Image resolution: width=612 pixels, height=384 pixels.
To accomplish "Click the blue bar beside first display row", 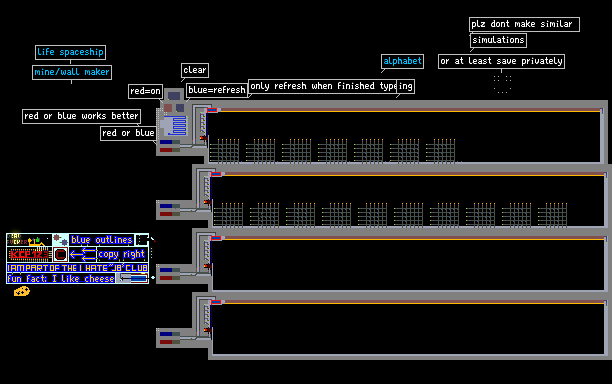I will click(166, 142).
